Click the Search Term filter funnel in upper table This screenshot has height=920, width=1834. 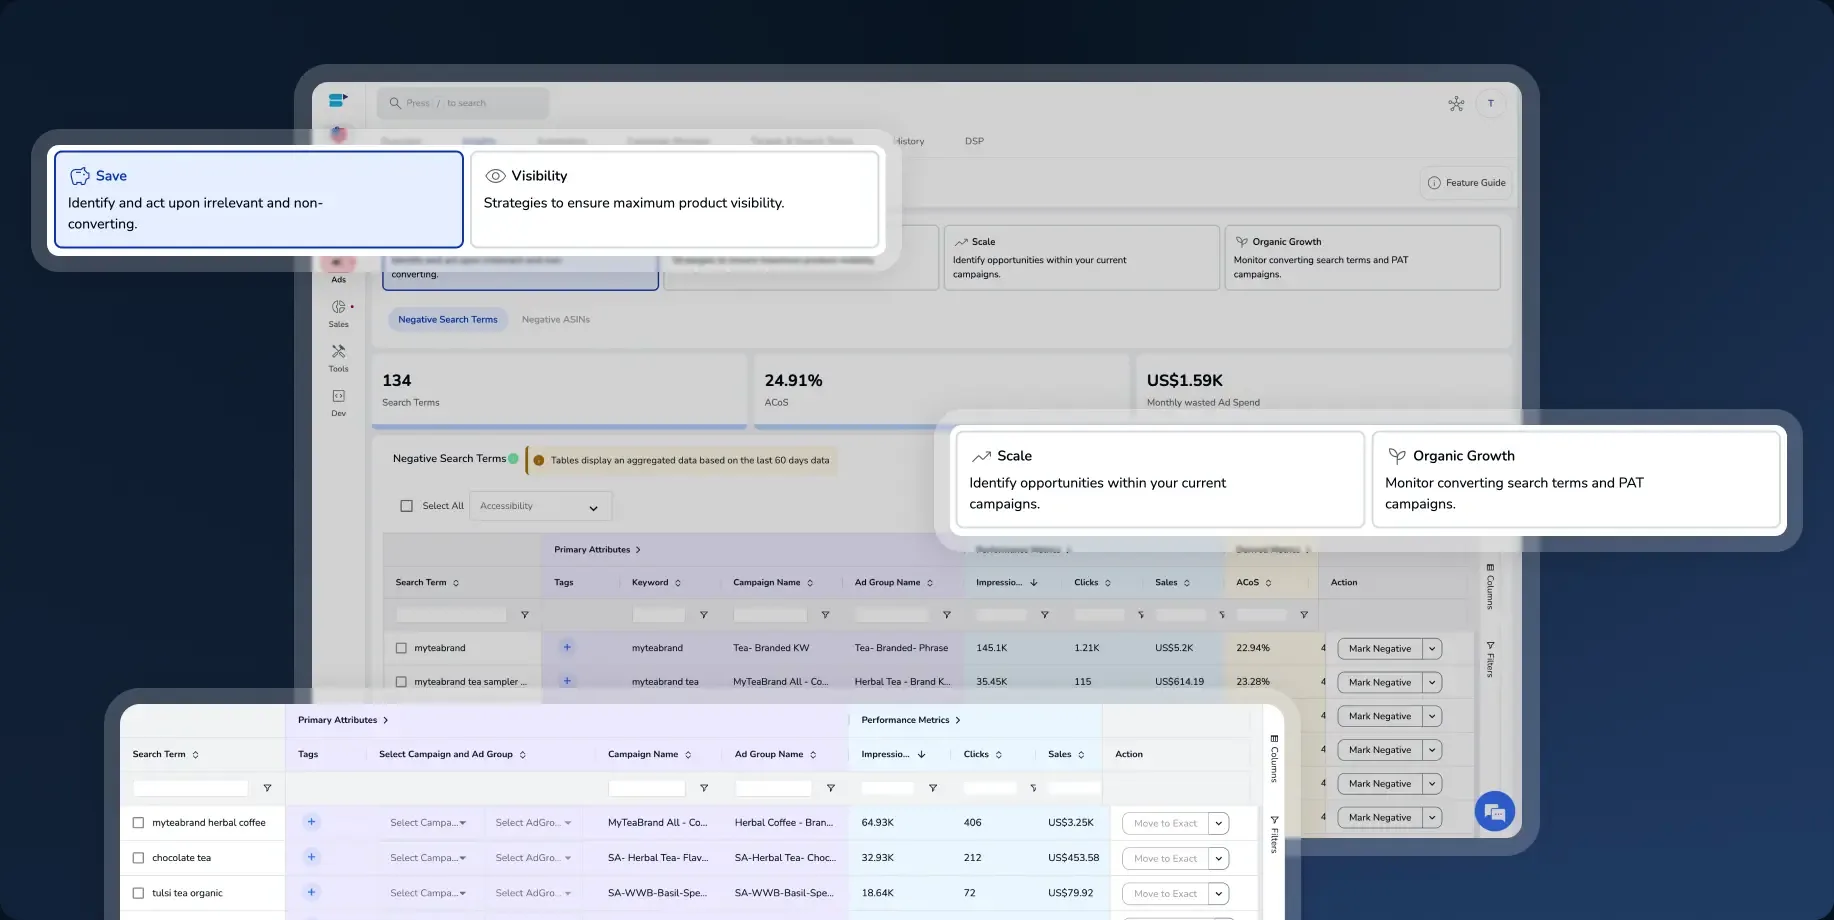tap(525, 615)
